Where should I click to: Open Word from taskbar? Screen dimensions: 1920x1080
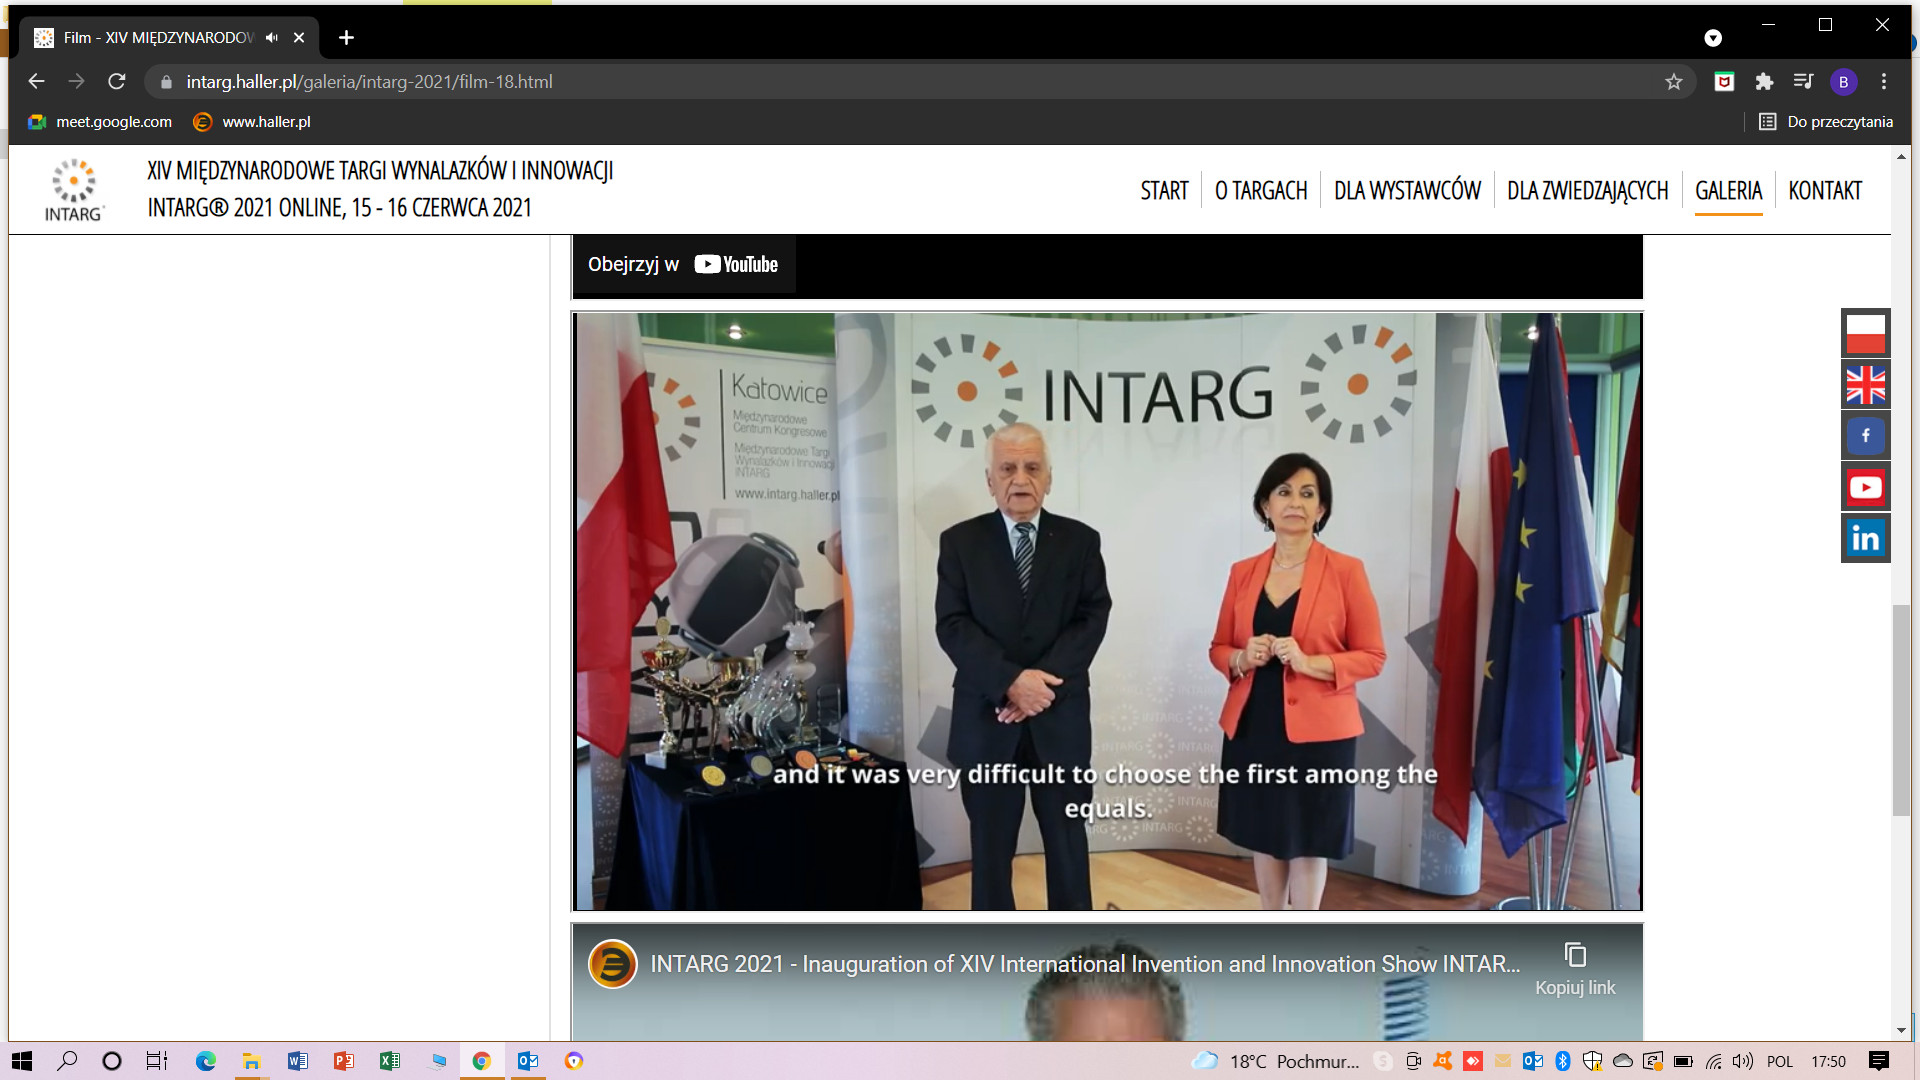[297, 1061]
